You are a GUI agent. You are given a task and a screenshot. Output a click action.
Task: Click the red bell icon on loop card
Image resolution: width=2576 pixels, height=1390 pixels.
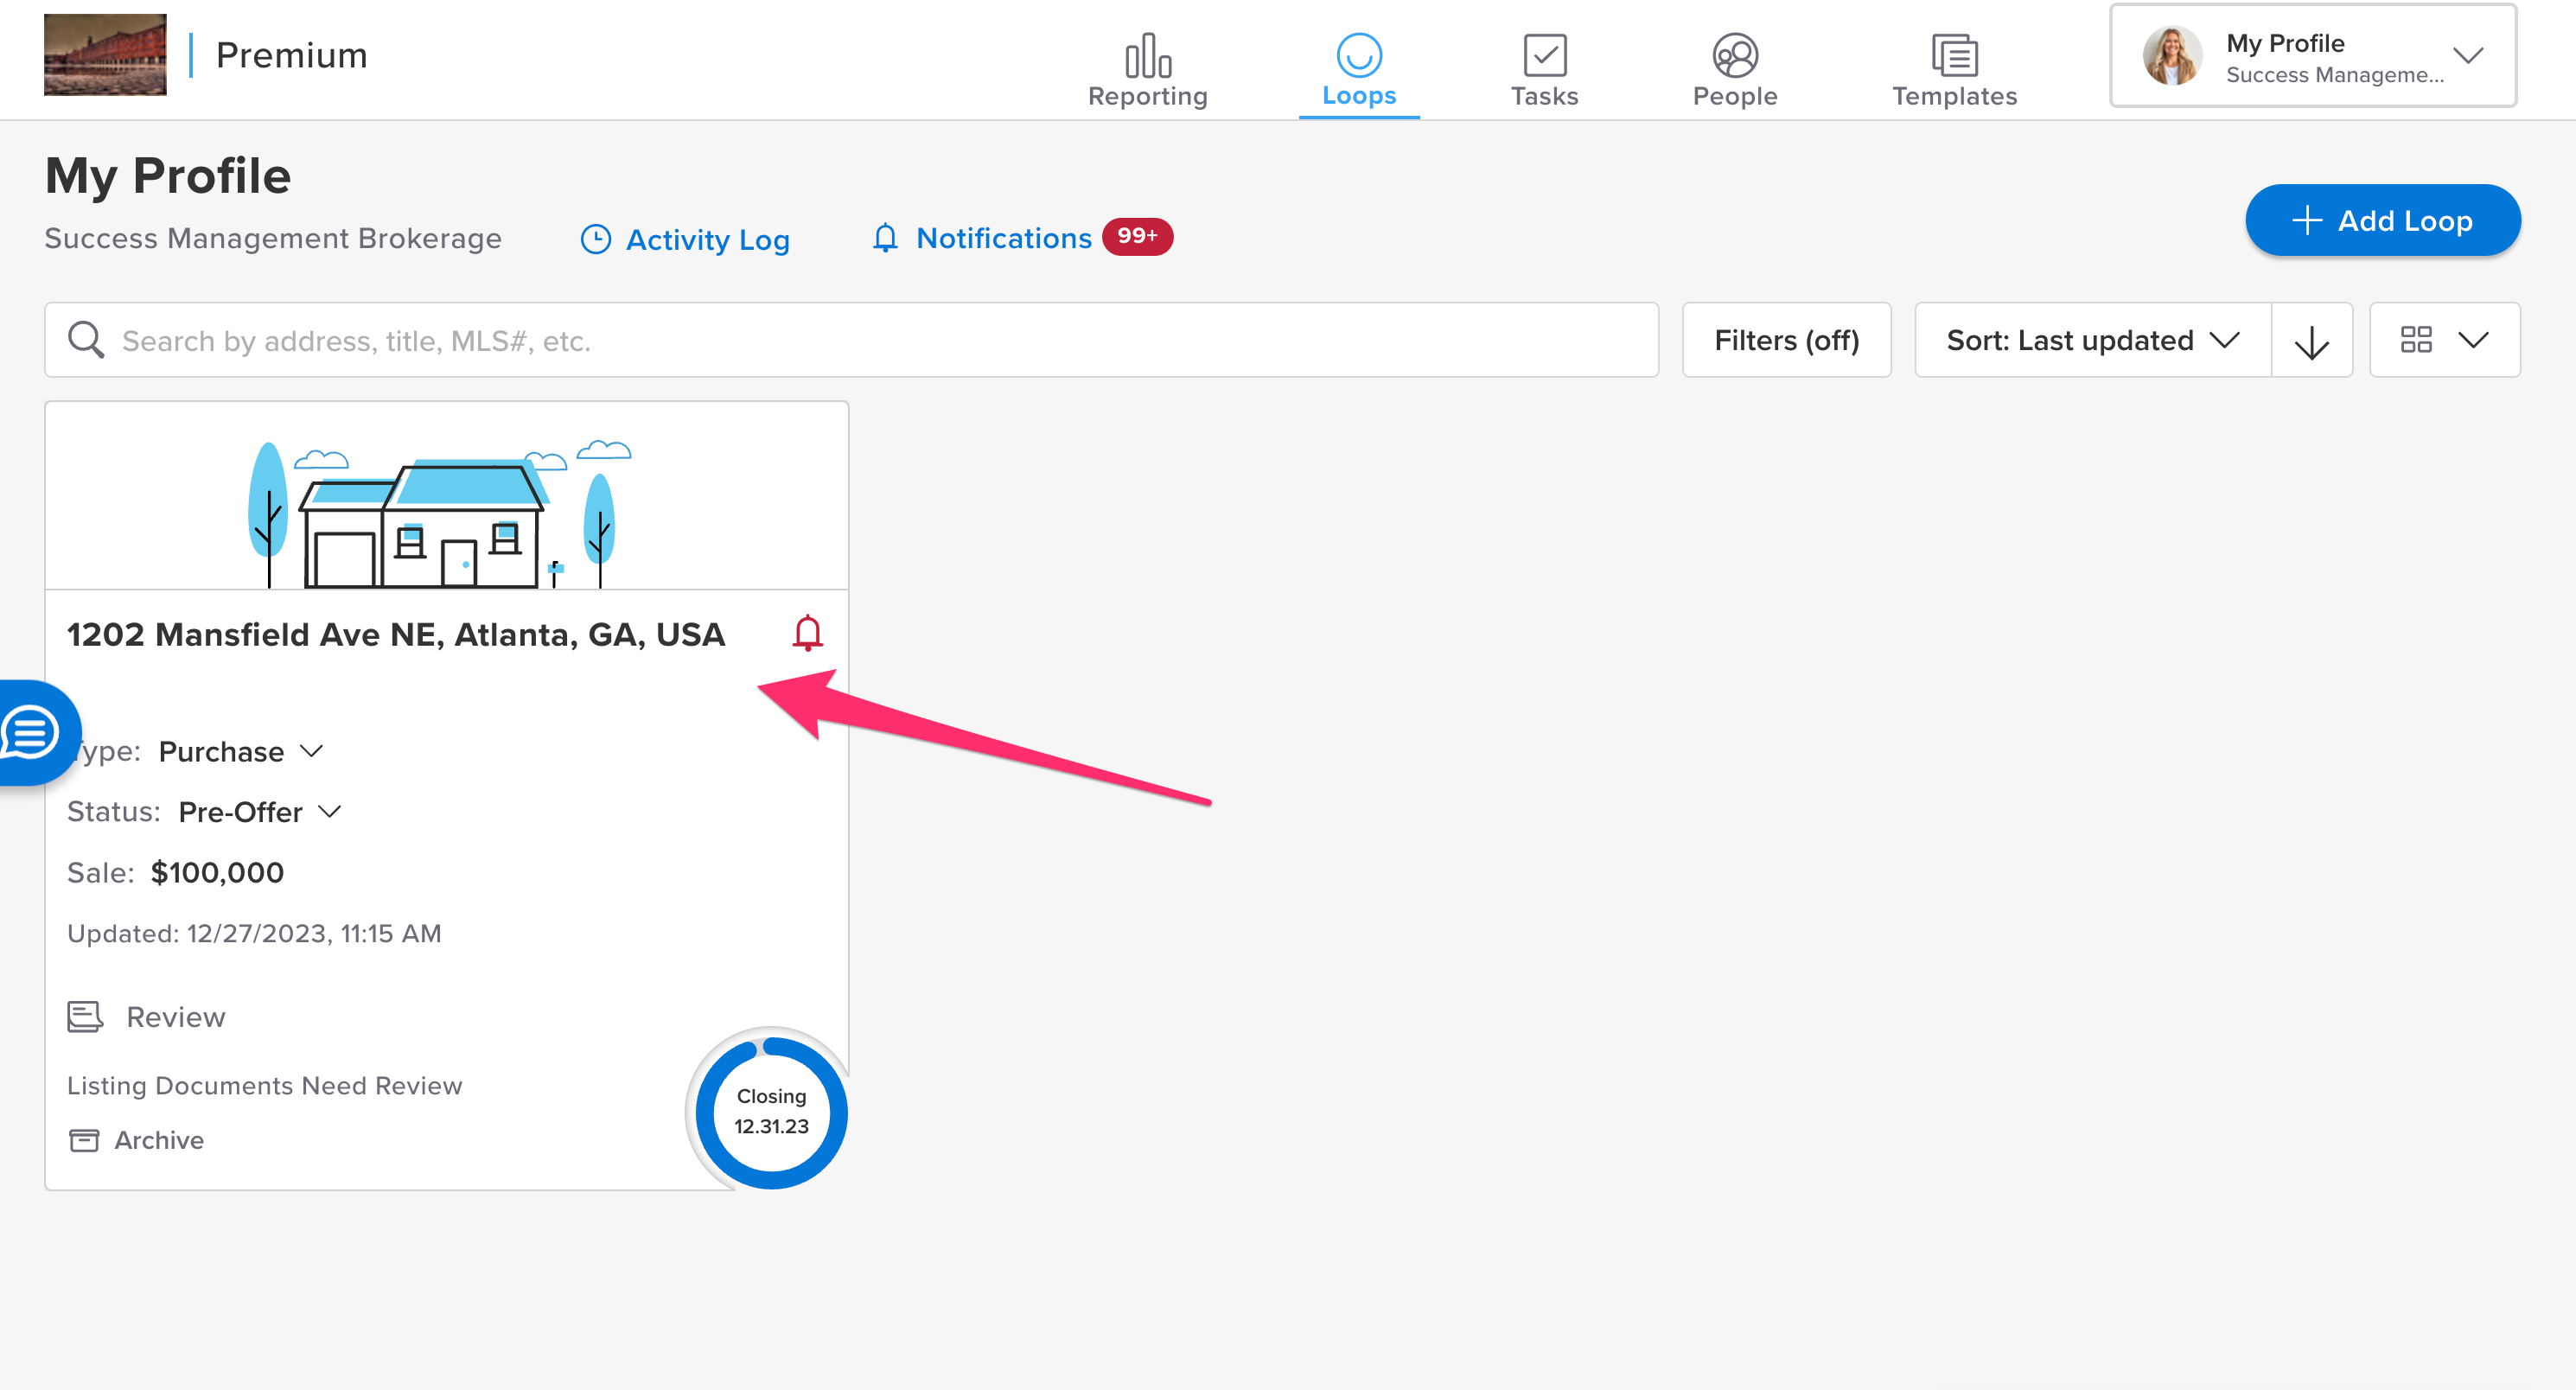(807, 633)
